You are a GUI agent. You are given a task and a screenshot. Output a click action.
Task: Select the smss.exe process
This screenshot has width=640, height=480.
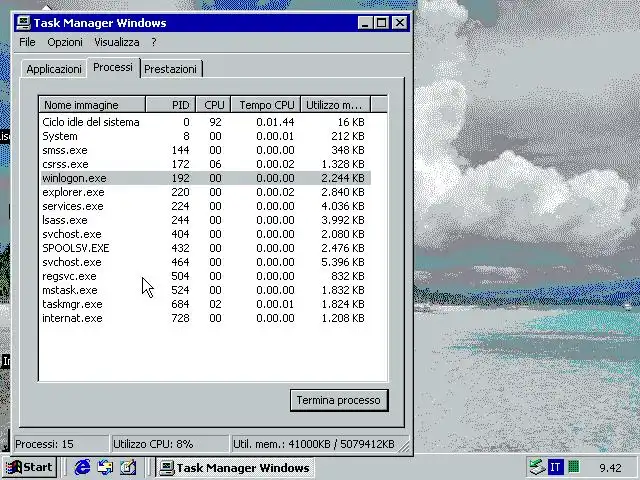click(x=205, y=150)
